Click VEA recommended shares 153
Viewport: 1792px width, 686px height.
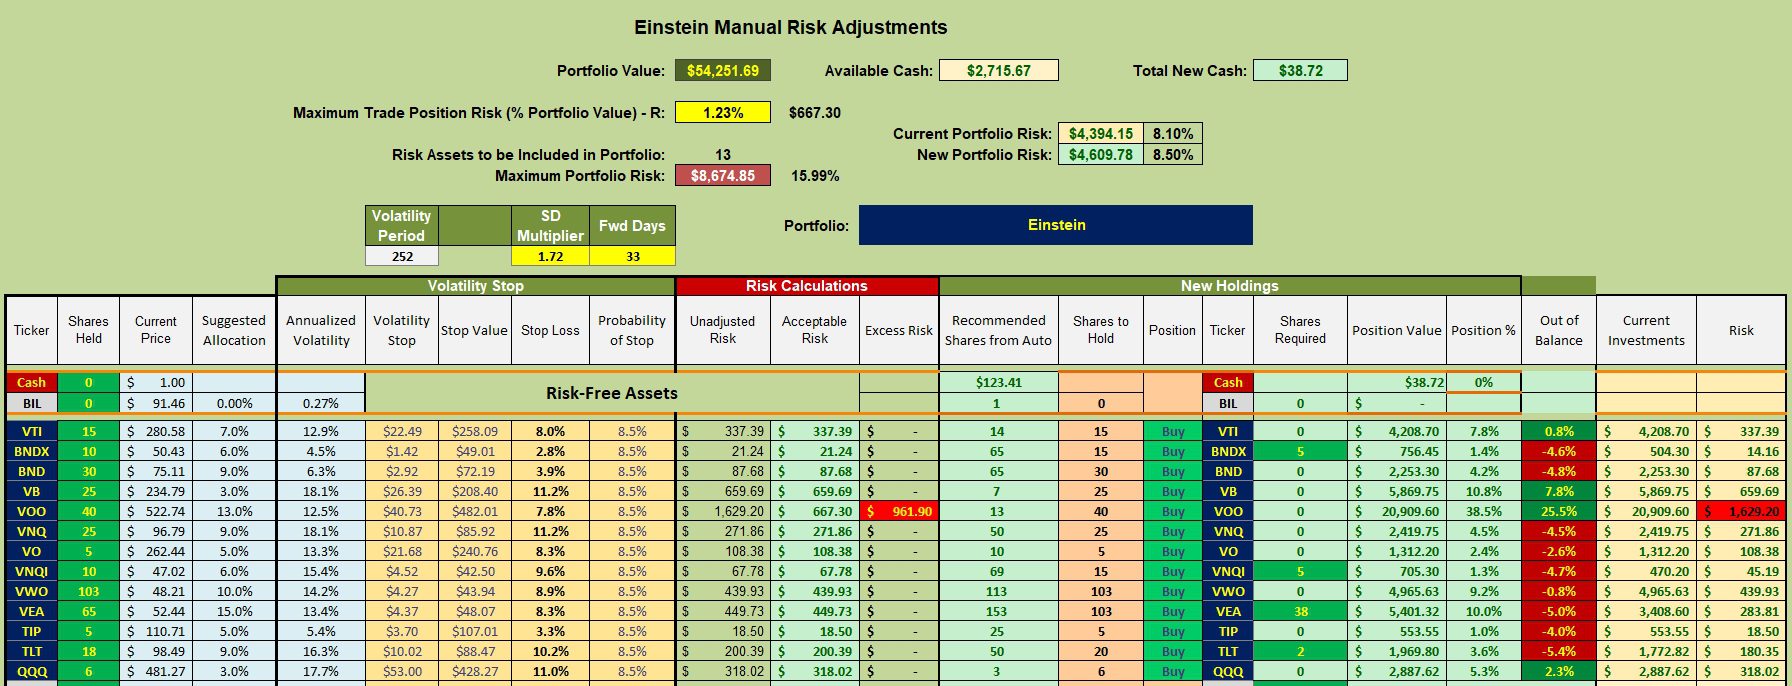997,611
